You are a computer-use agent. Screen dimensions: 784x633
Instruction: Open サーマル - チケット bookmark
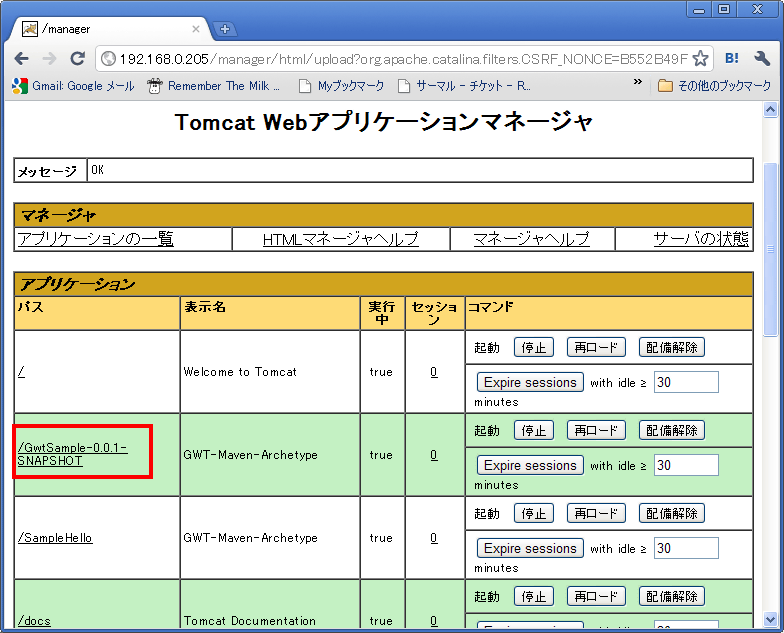(x=464, y=86)
